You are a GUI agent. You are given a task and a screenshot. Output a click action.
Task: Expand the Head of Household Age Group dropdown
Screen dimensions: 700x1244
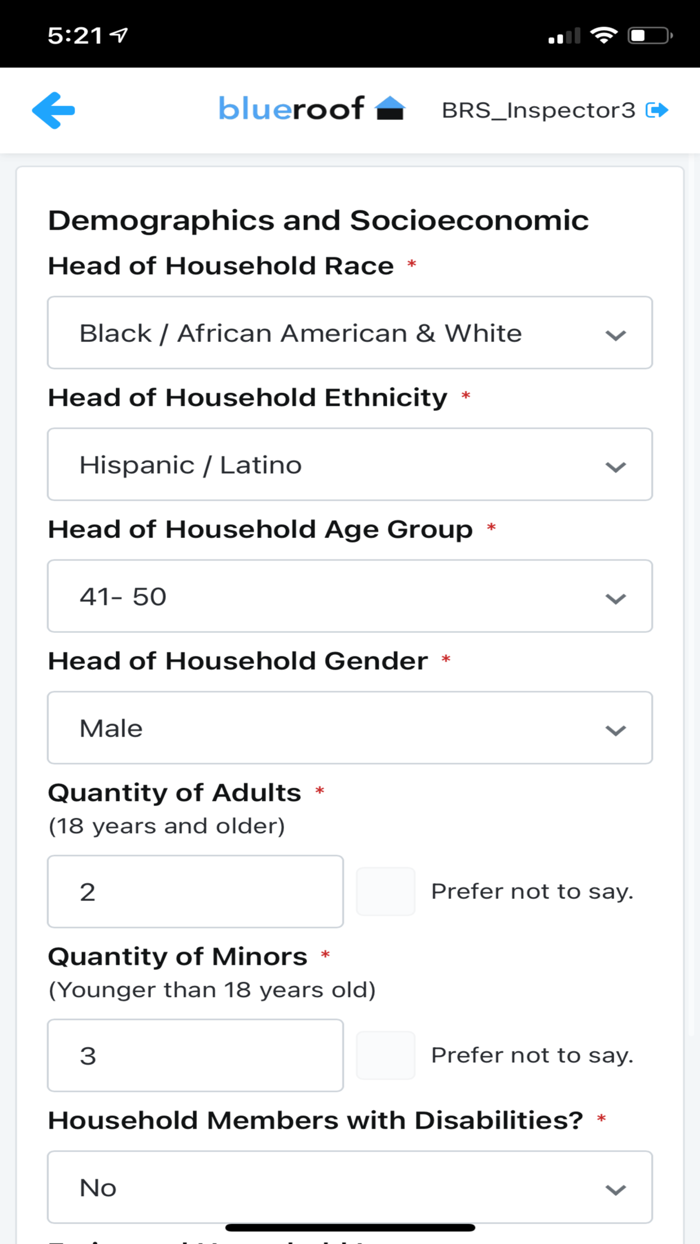350,597
